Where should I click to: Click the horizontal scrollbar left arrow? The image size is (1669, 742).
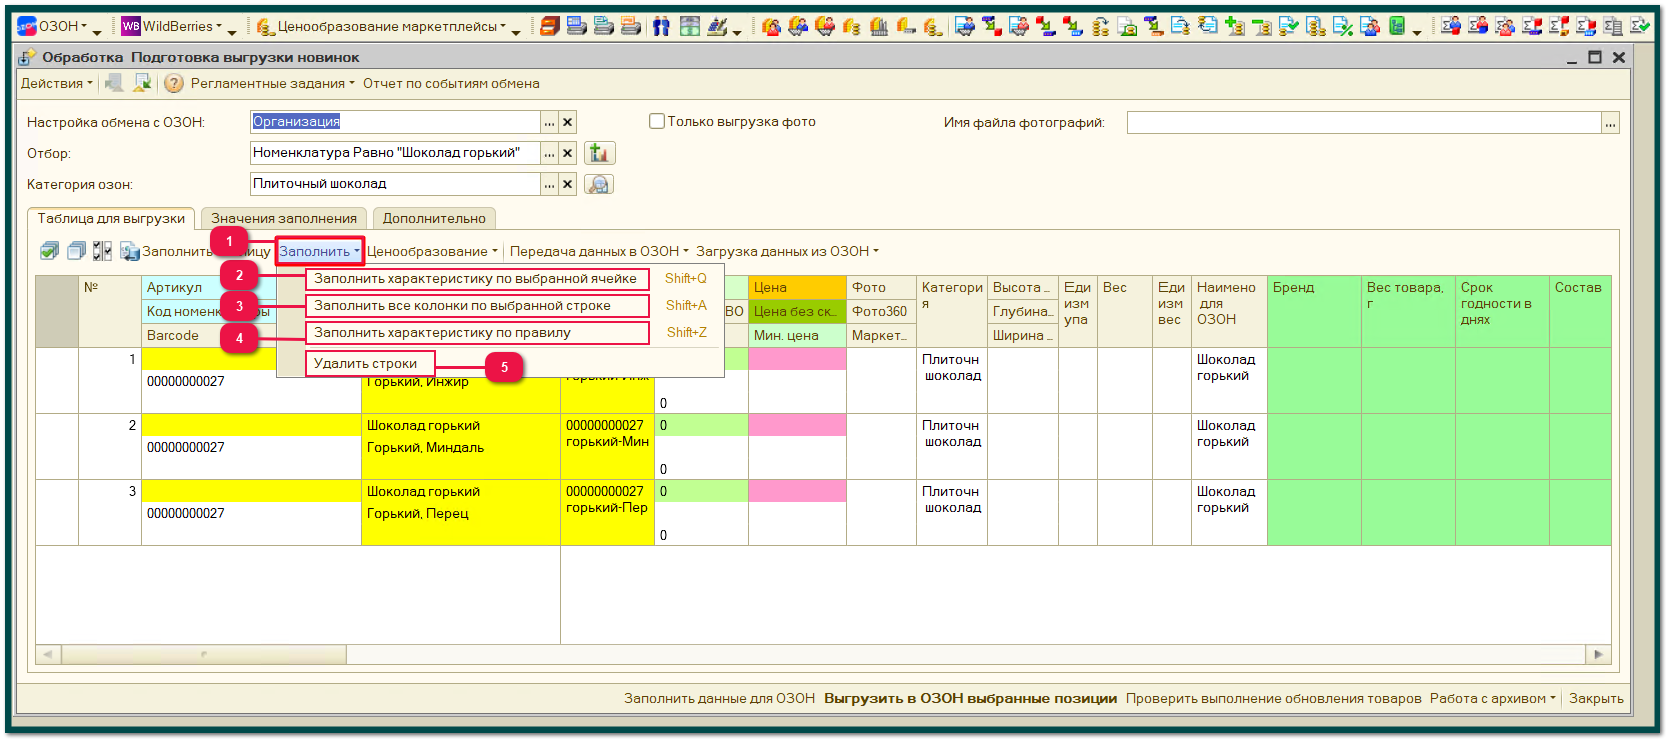click(48, 655)
